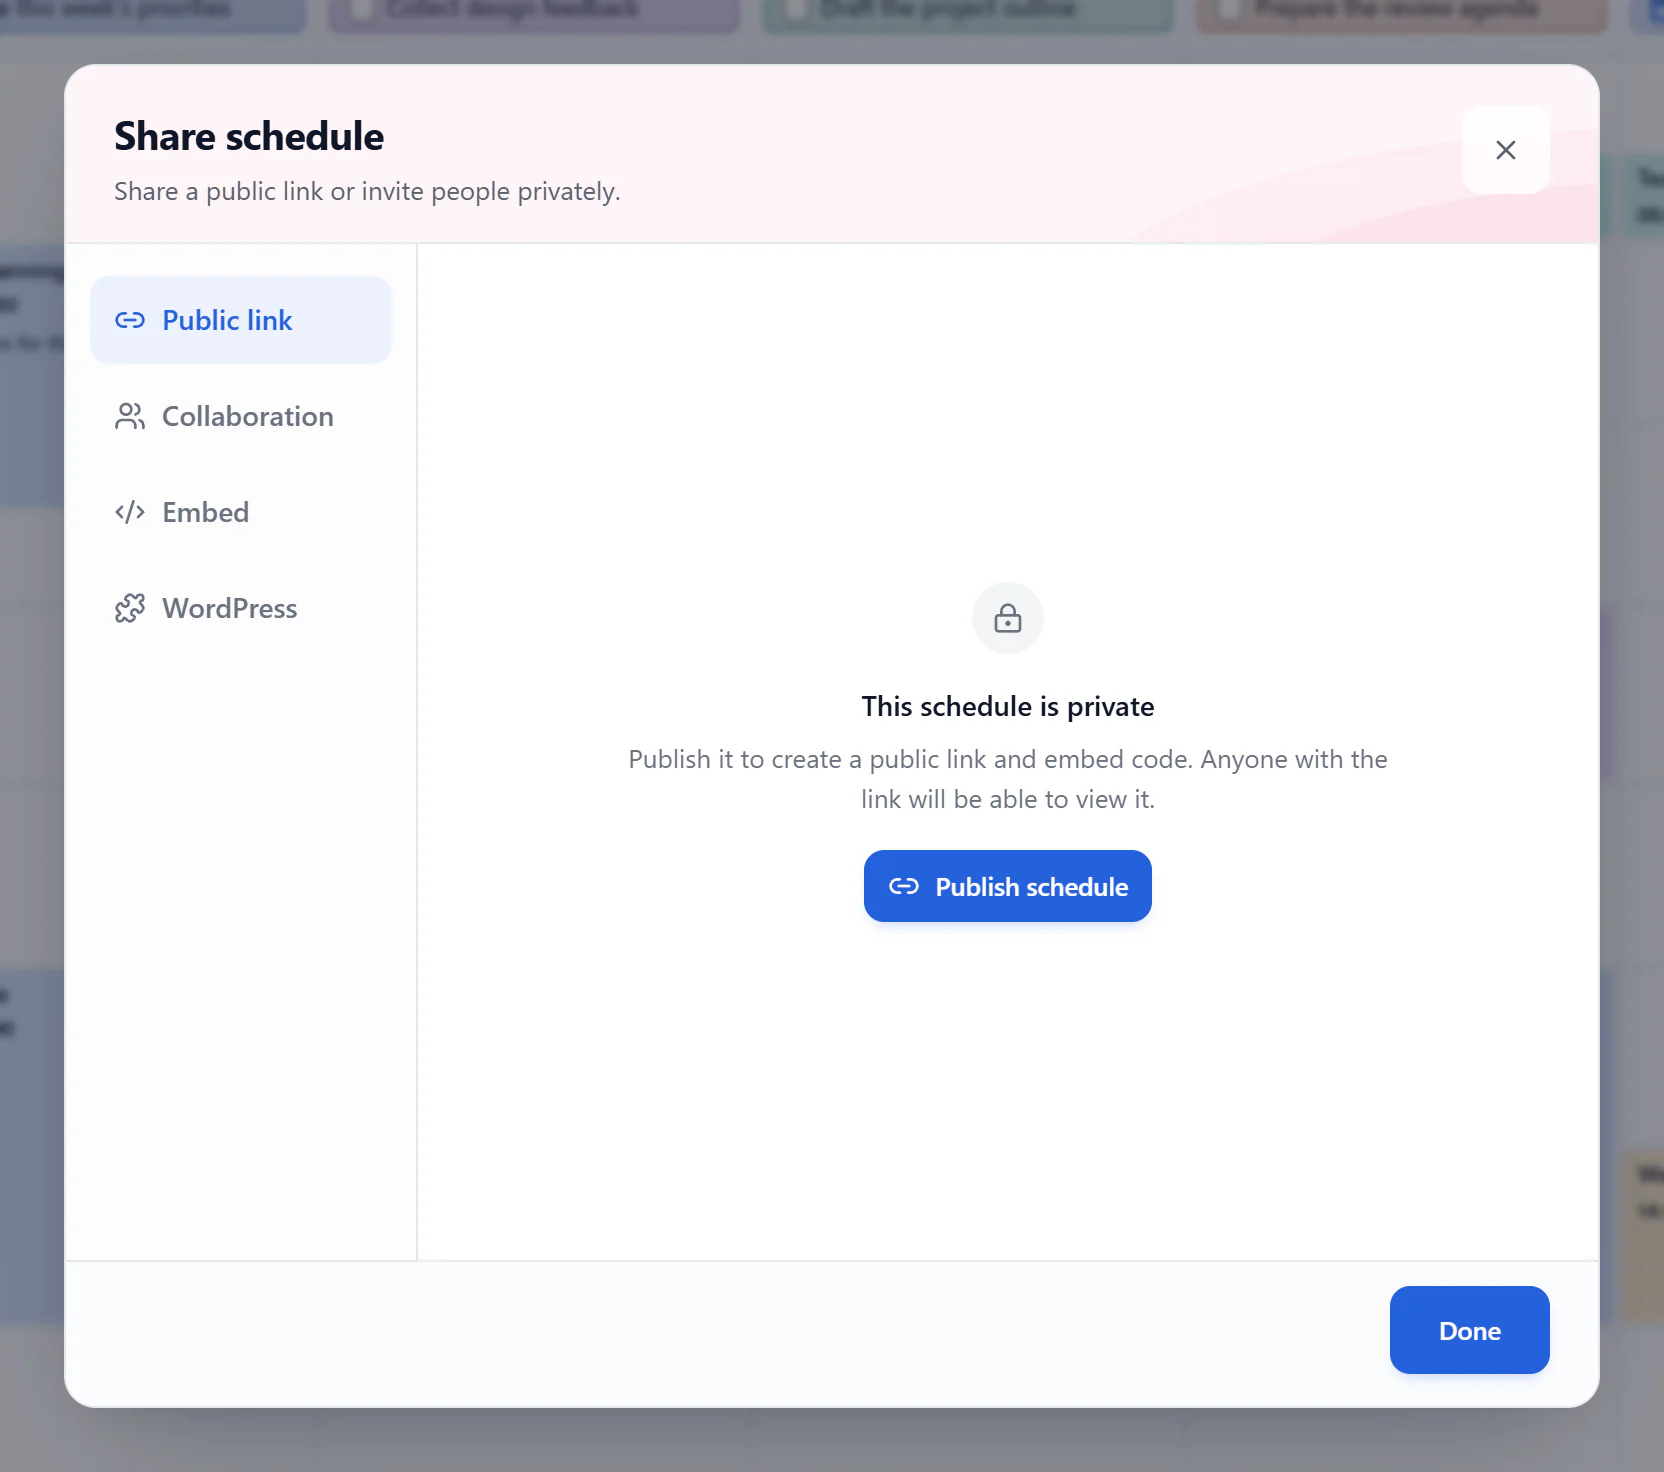Click the Done button

(x=1469, y=1330)
